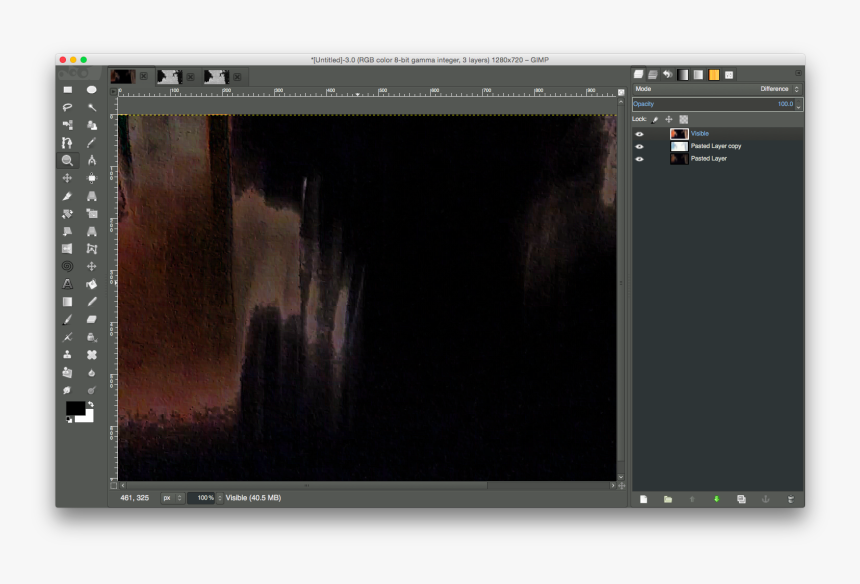Viewport: 860px width, 584px height.
Task: Lower layer with green down arrow
Action: coord(716,499)
